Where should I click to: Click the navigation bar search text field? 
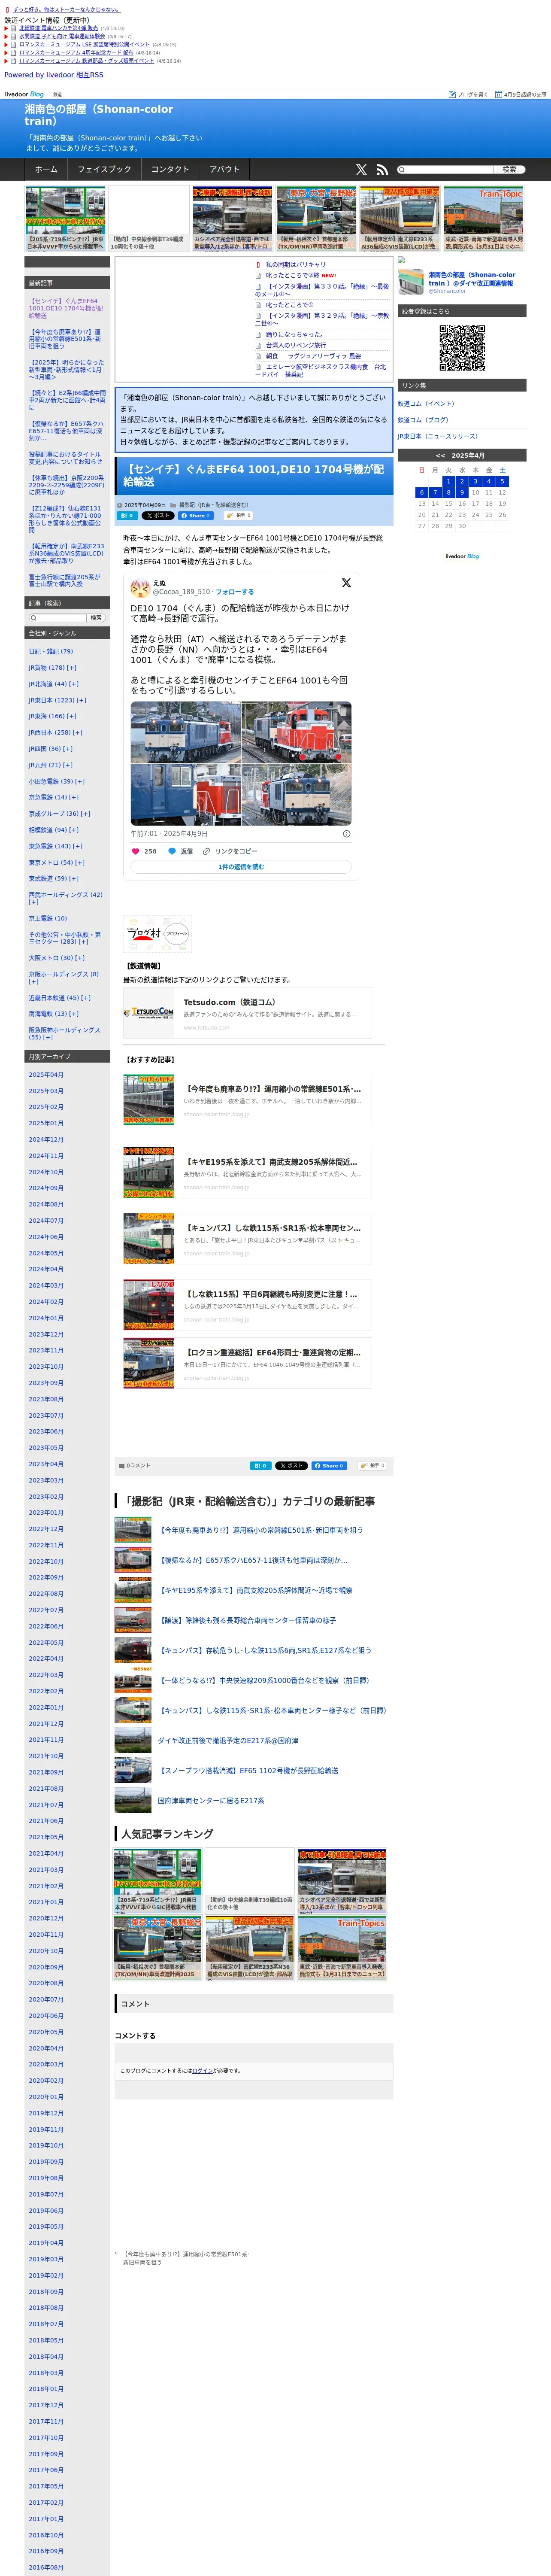(446, 169)
